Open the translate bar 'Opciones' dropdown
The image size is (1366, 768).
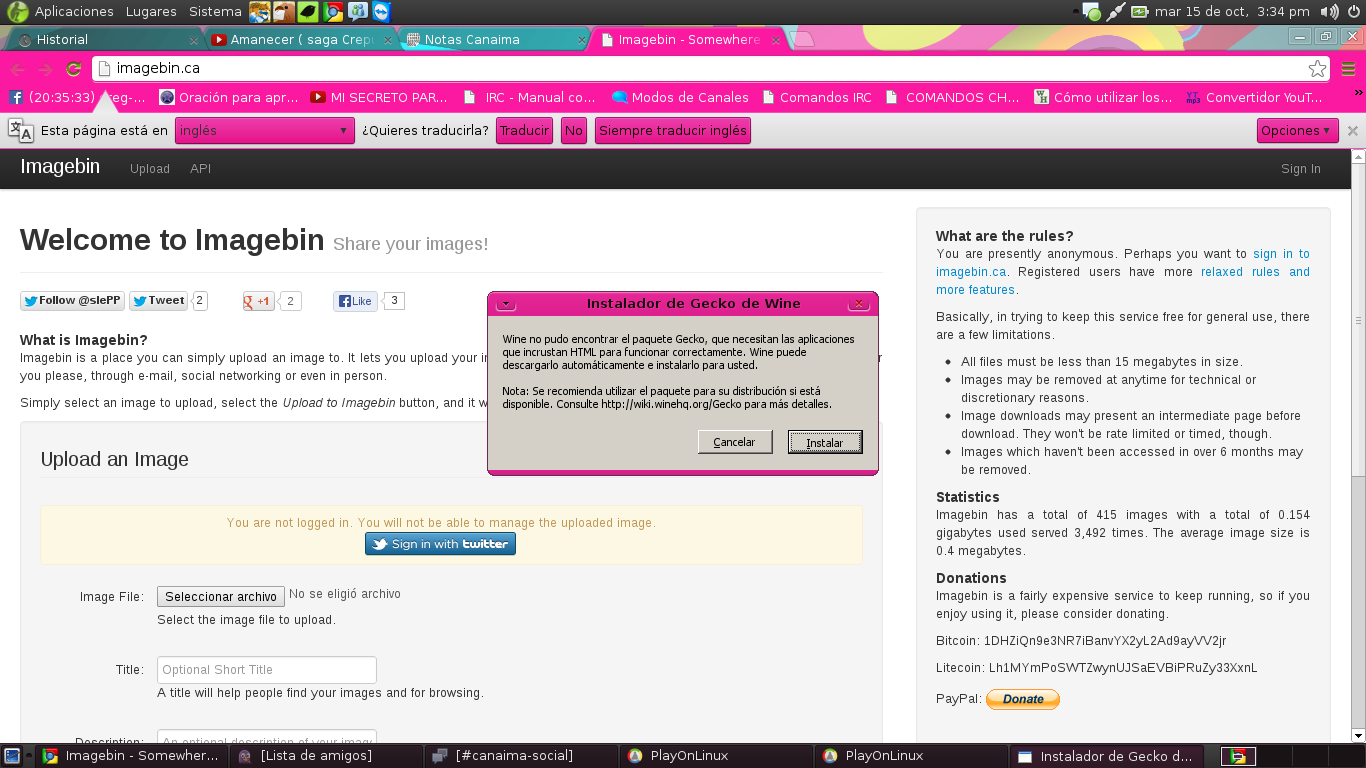point(1298,131)
